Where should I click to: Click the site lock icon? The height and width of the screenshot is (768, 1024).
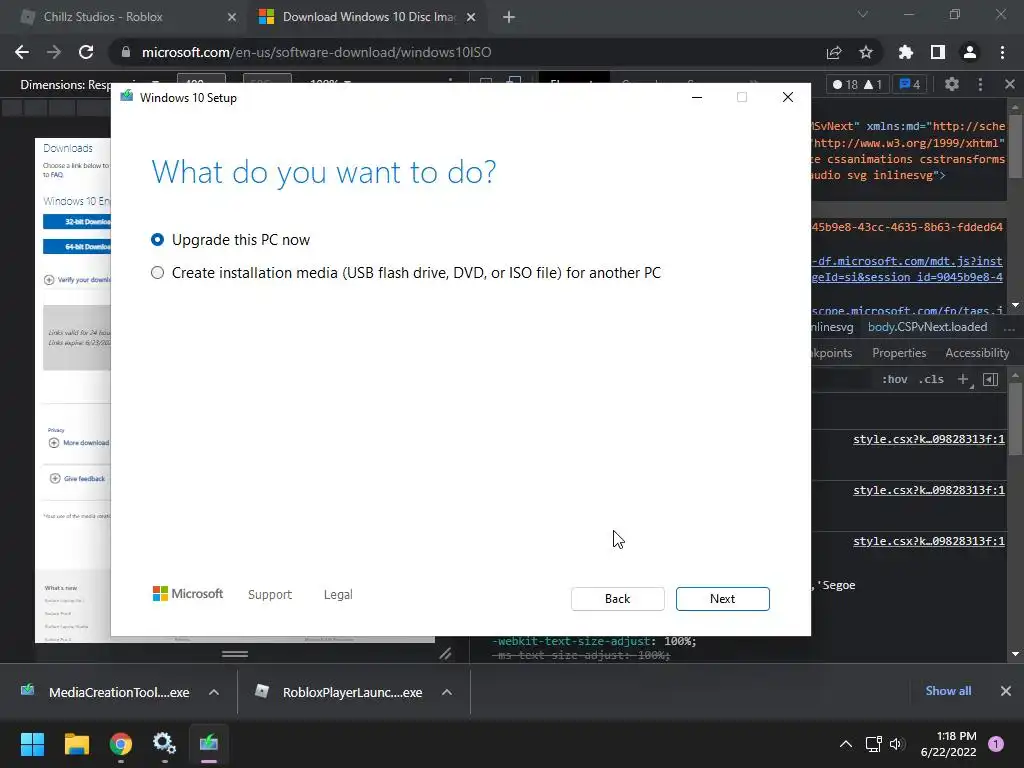click(x=126, y=52)
